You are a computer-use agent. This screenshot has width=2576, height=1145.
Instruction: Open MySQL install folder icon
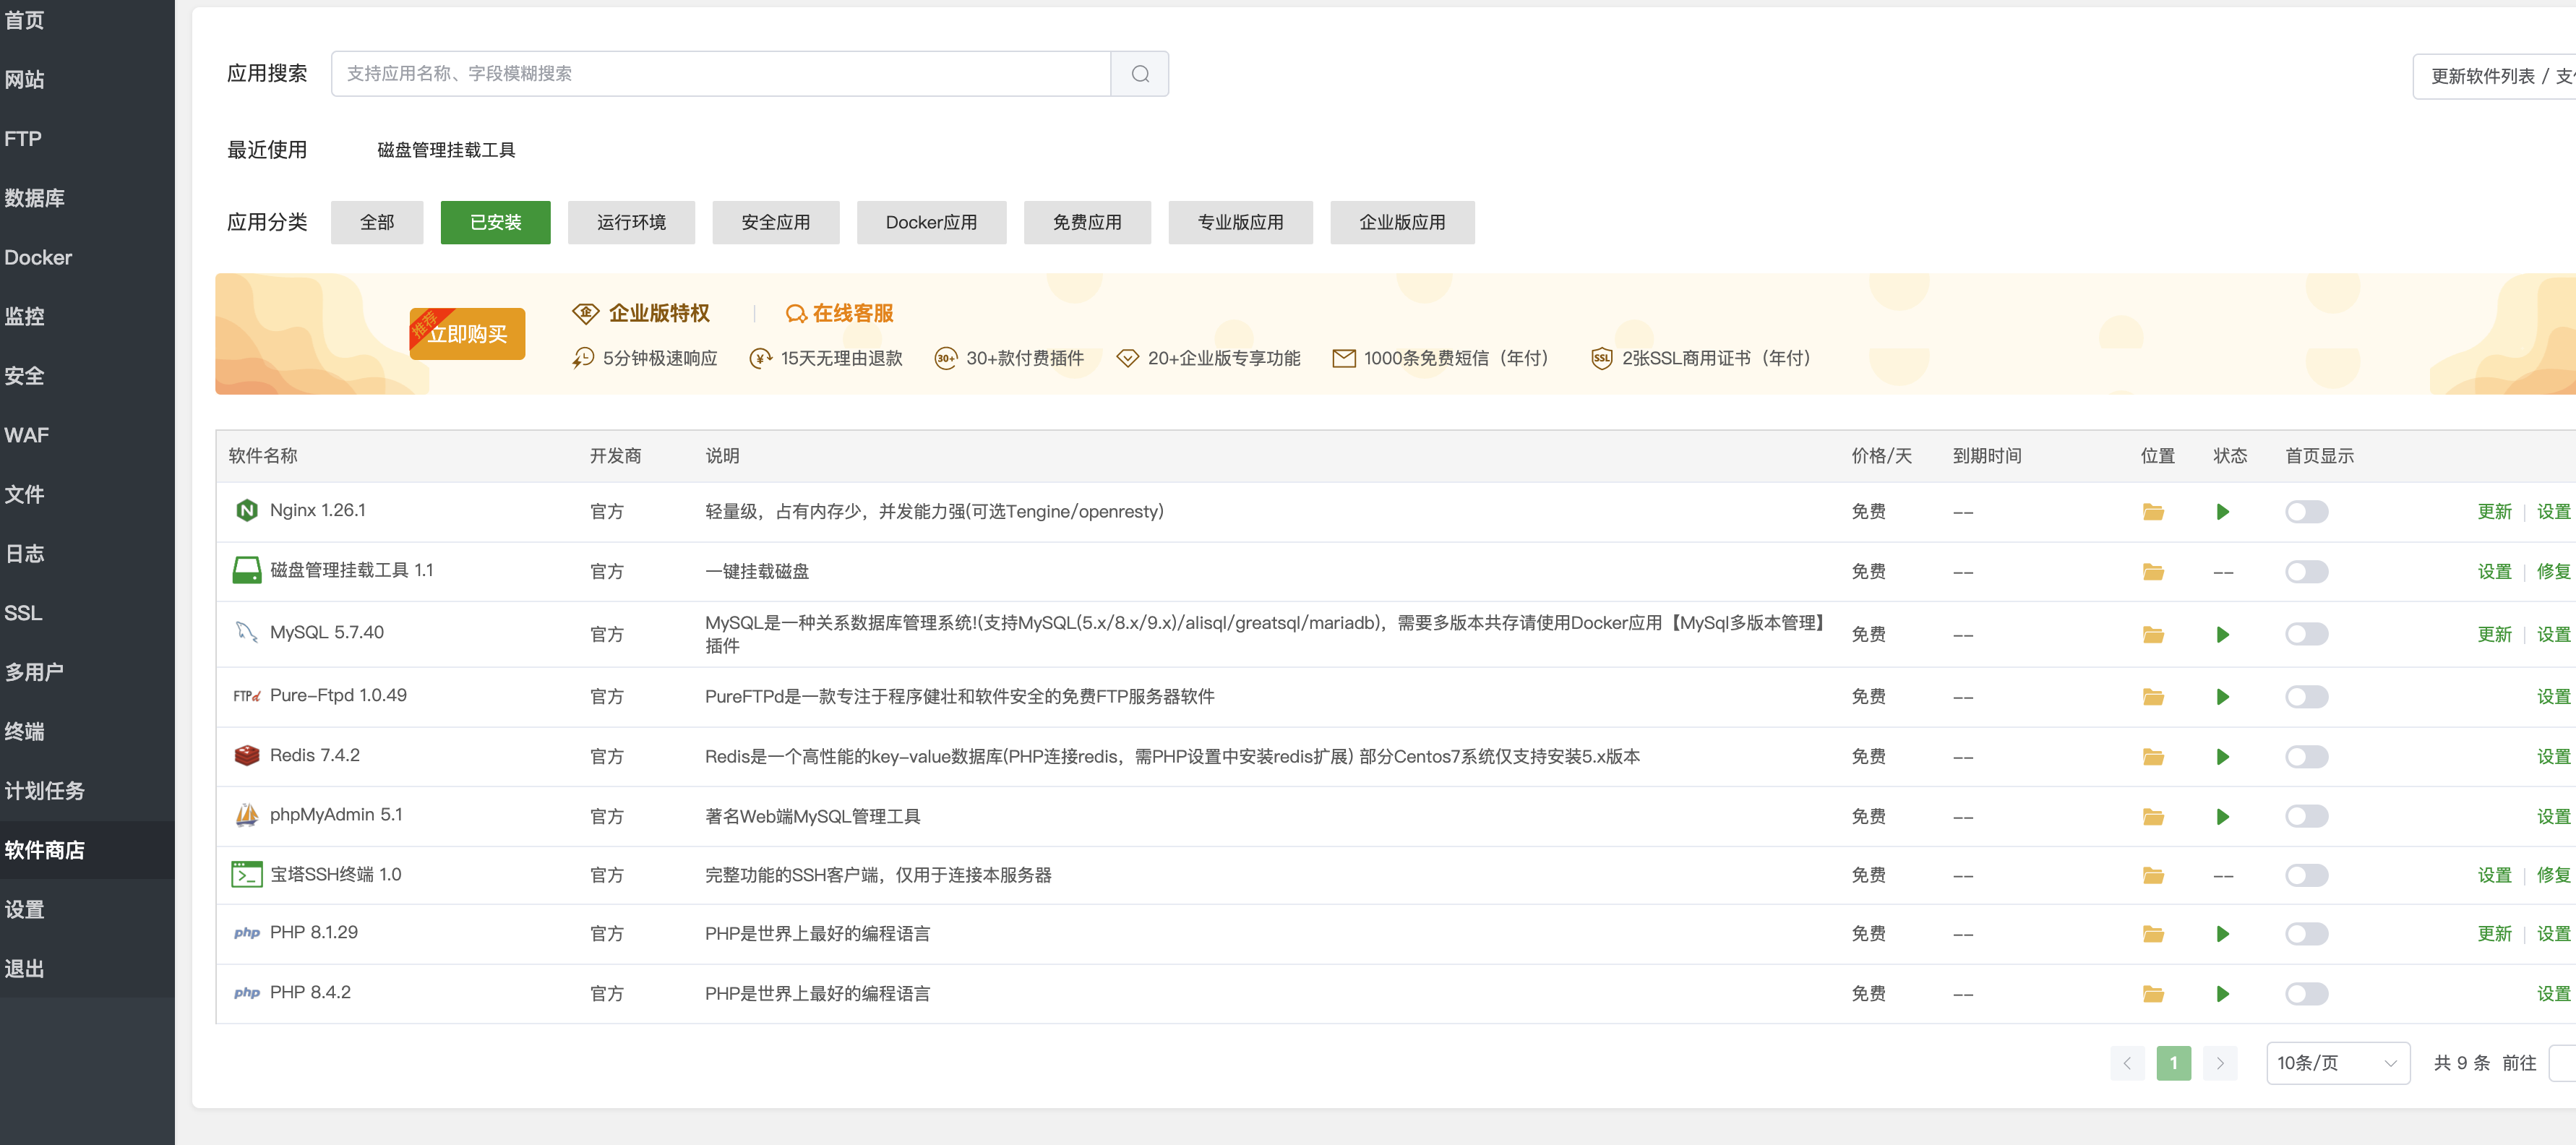tap(2153, 635)
